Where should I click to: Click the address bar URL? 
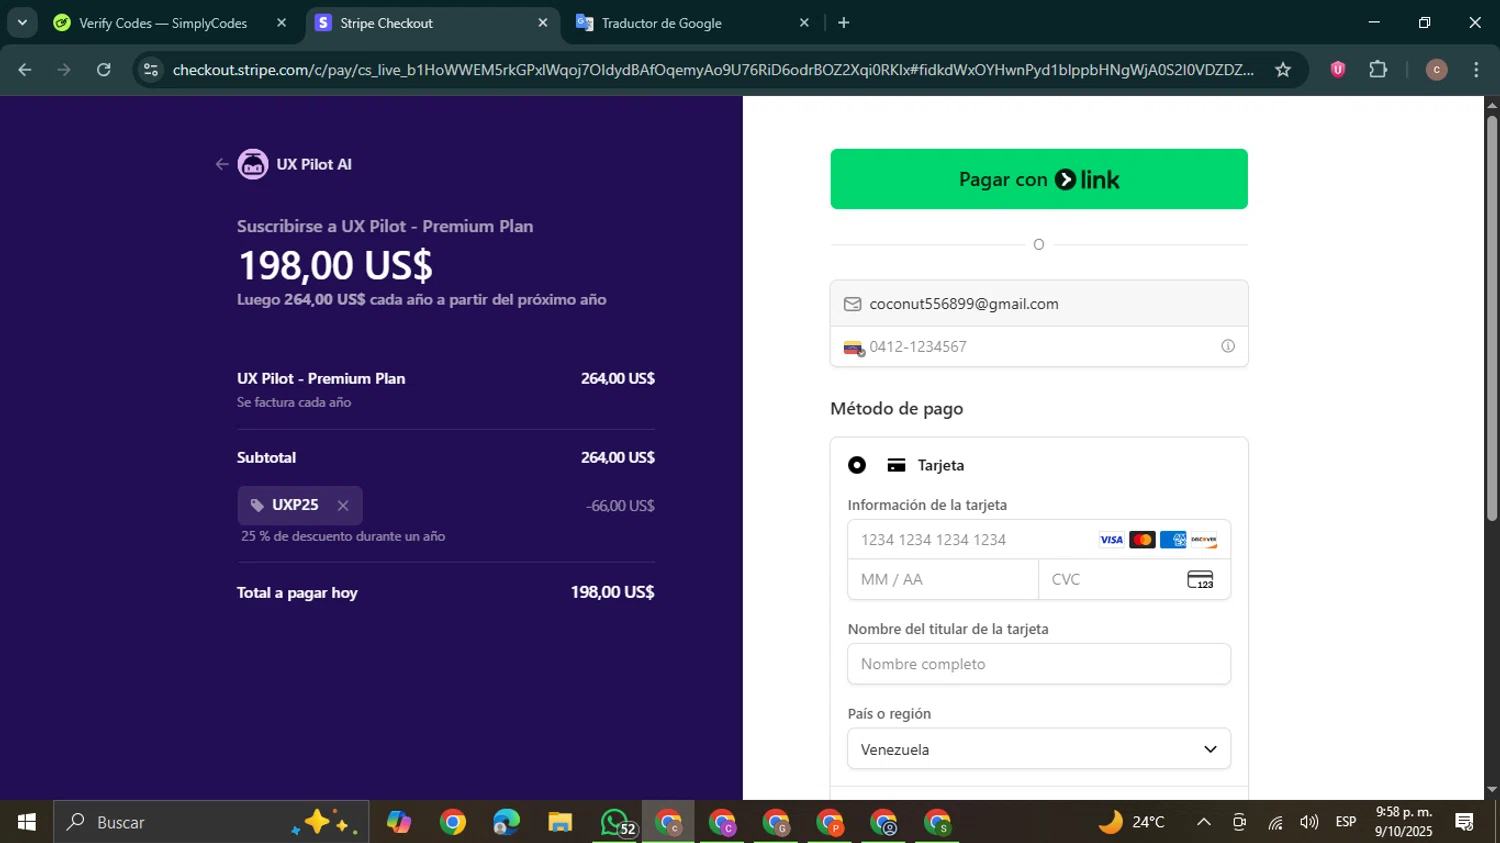pyautogui.click(x=712, y=69)
